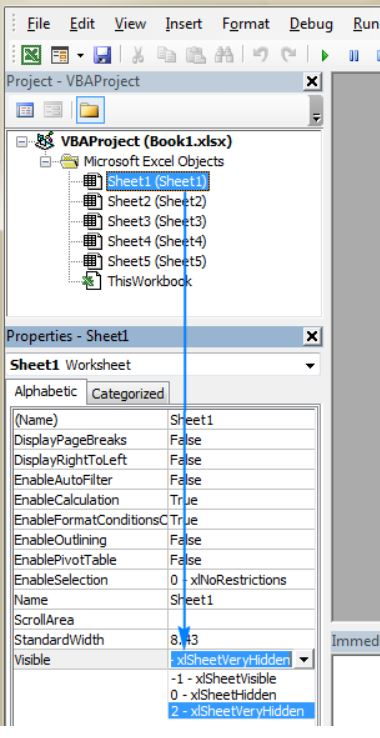Image resolution: width=380 pixels, height=738 pixels.
Task: Select ThisWorkbook in project tree
Action: click(149, 281)
